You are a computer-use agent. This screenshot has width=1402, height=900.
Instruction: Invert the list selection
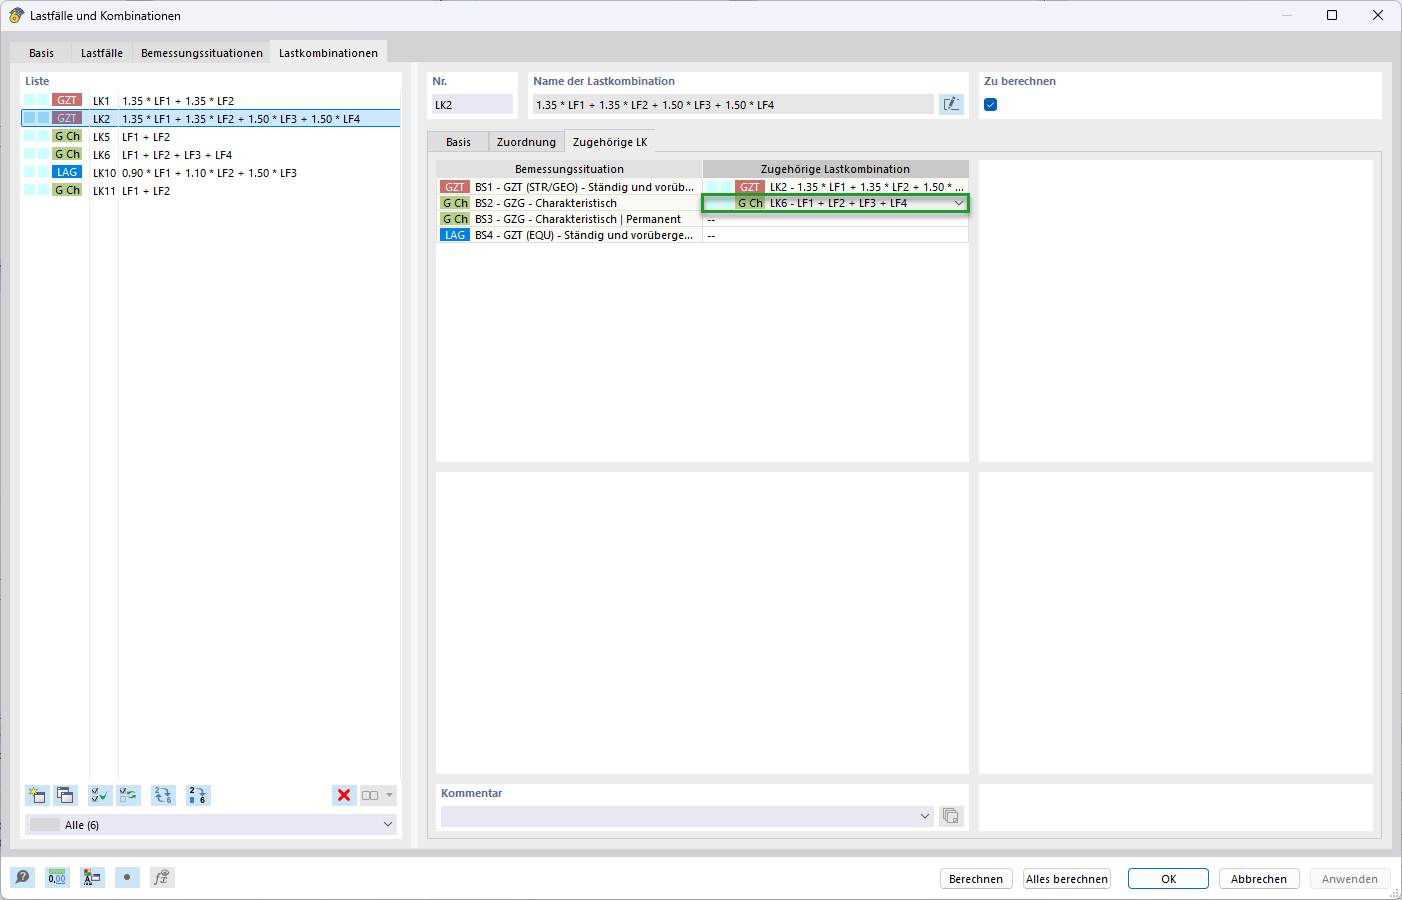[128, 795]
